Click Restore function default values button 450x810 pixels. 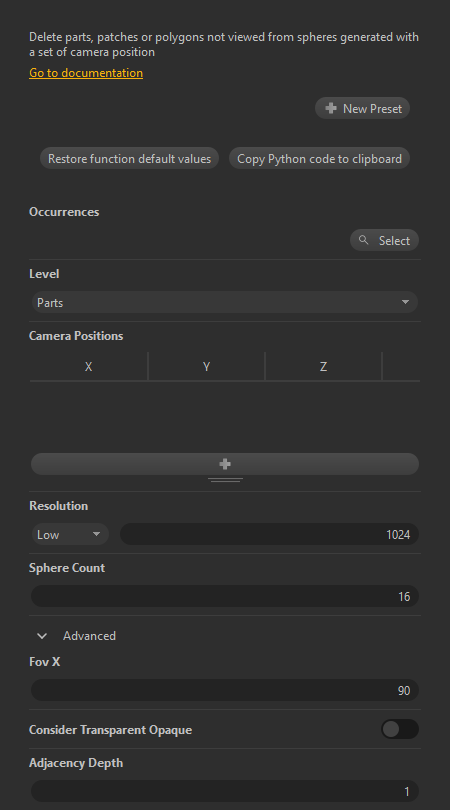[129, 158]
